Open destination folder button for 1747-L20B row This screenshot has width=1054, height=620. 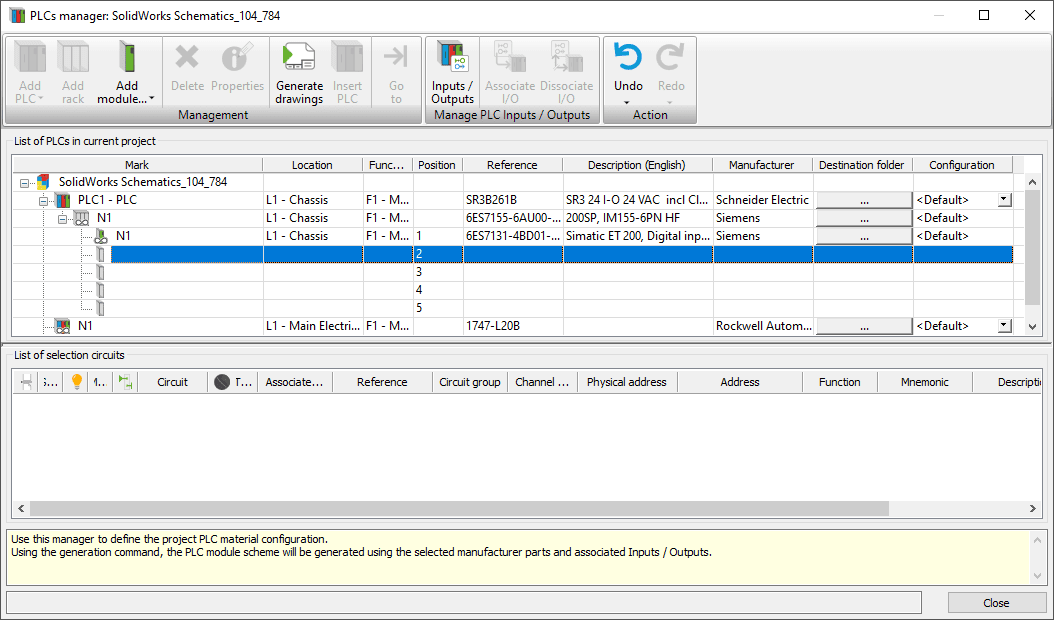(x=864, y=326)
